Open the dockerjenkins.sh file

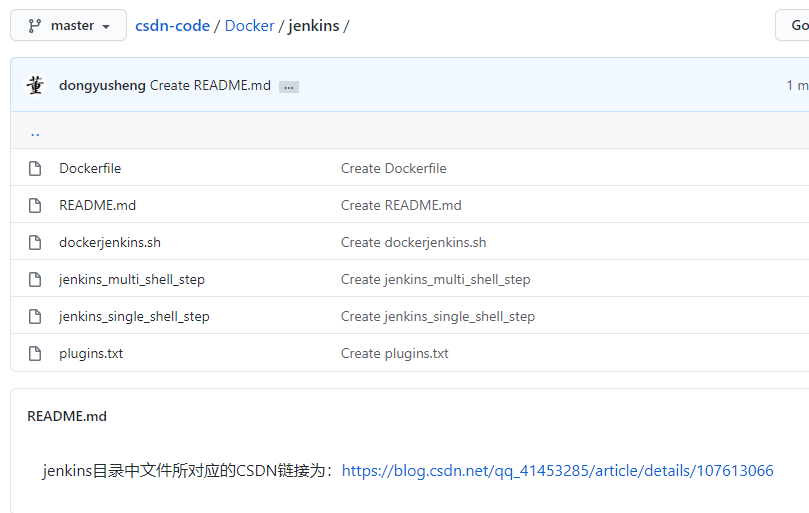pyautogui.click(x=110, y=243)
